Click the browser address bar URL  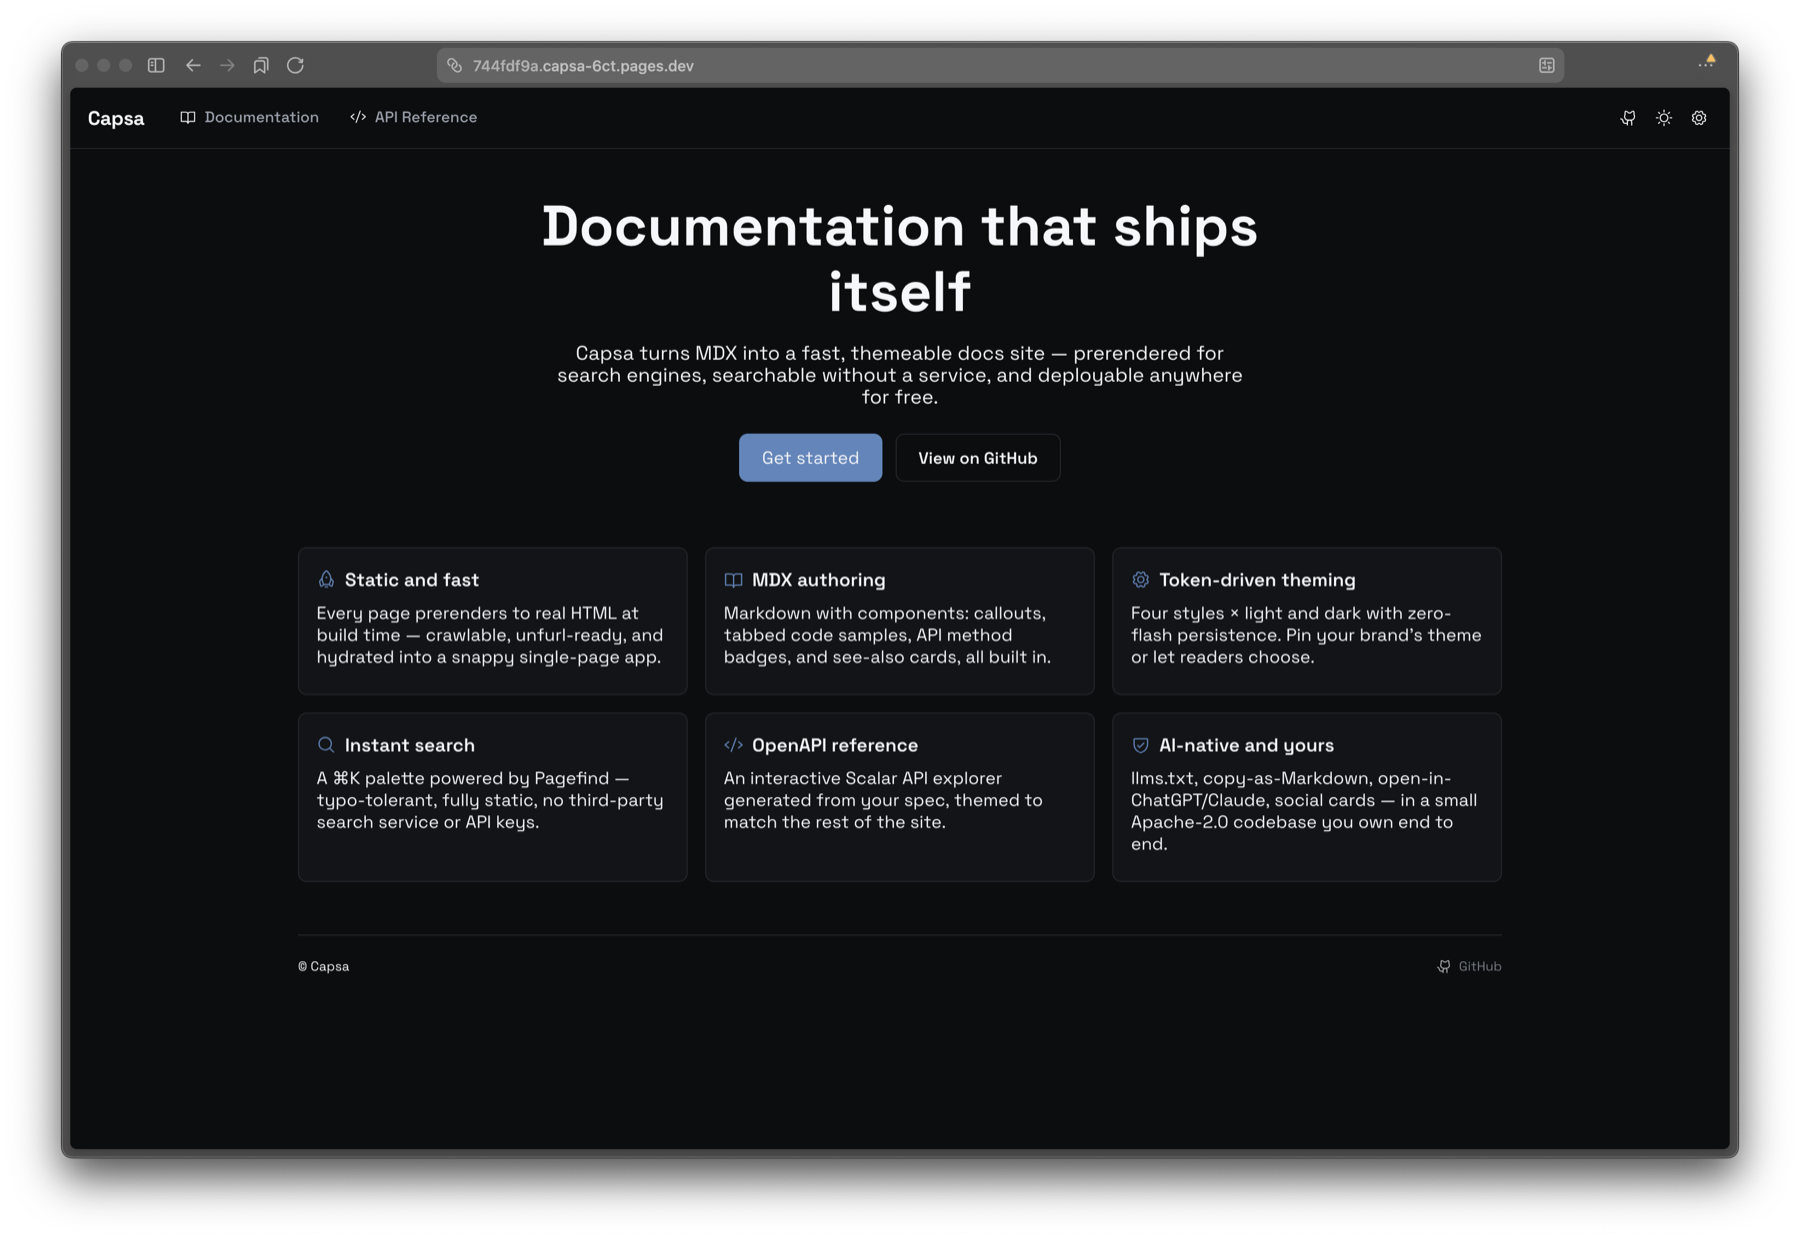(x=583, y=66)
